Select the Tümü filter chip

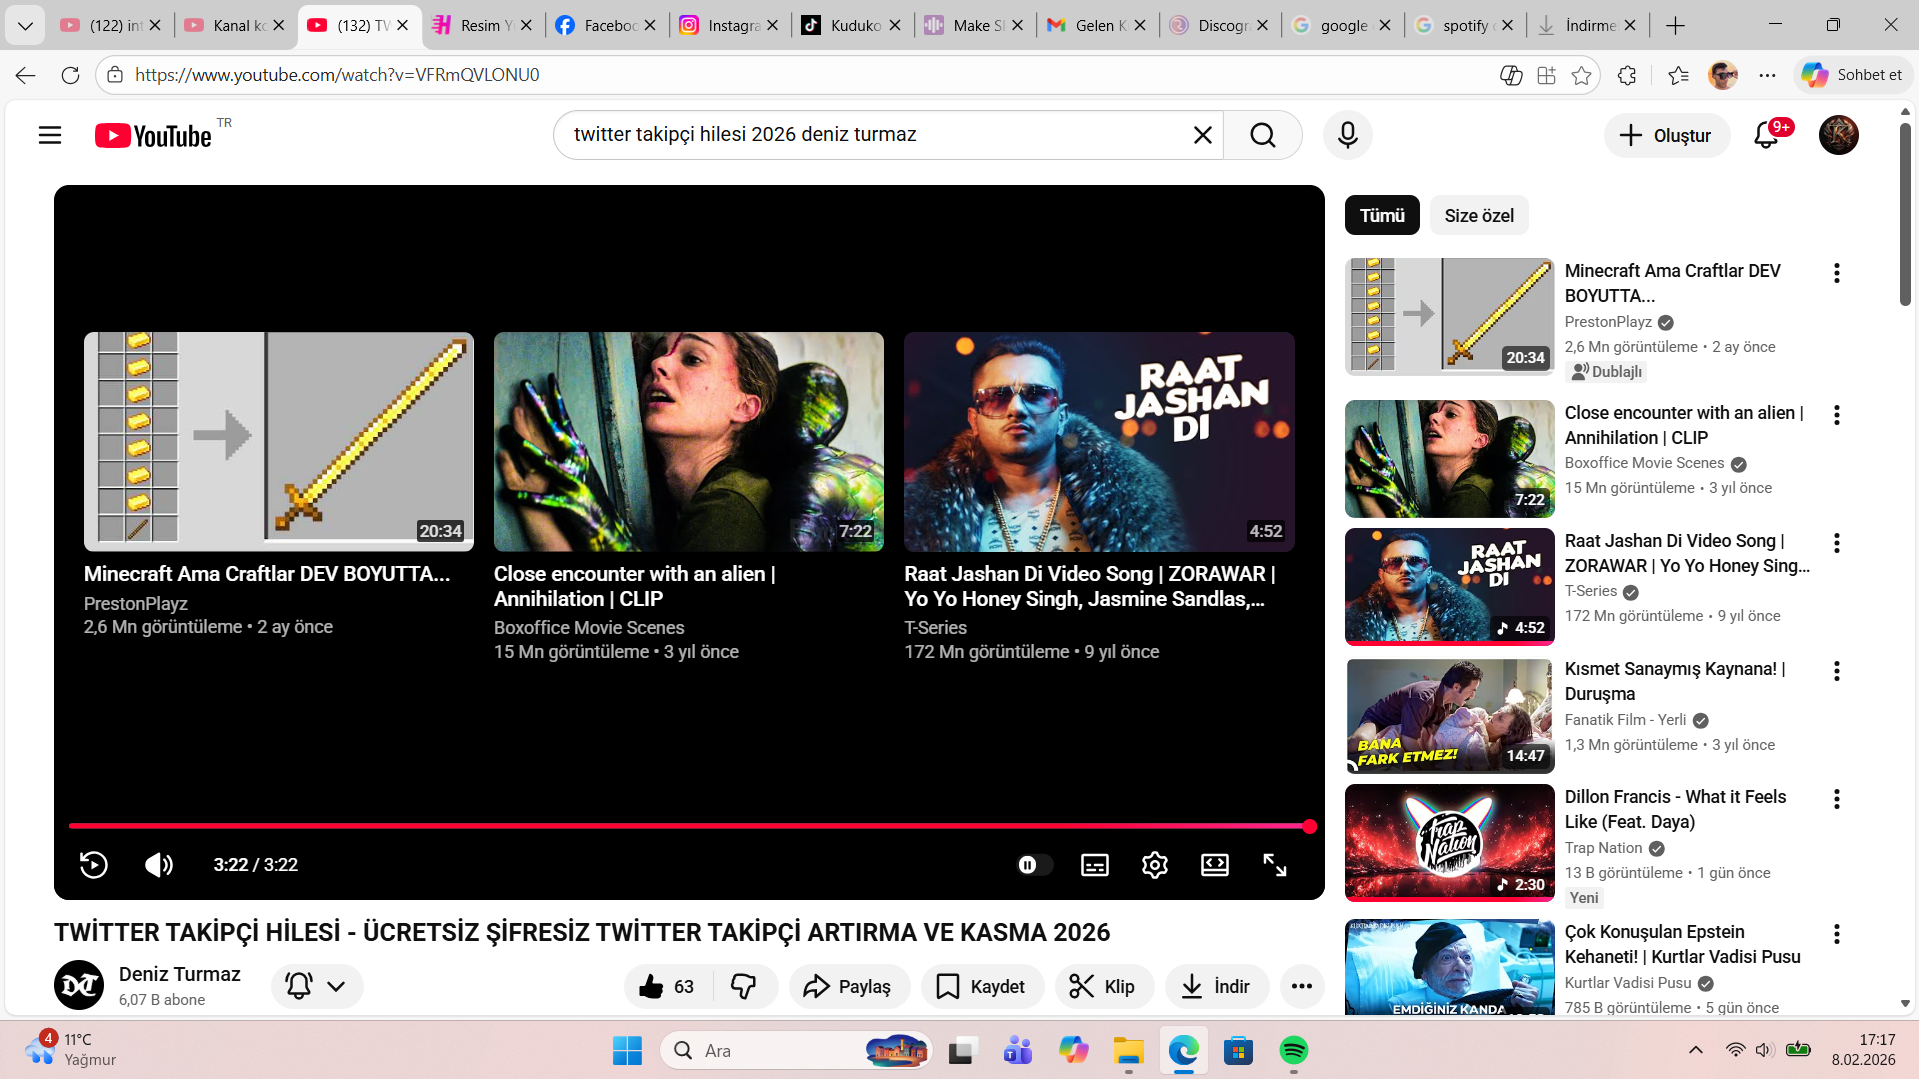[x=1382, y=216]
